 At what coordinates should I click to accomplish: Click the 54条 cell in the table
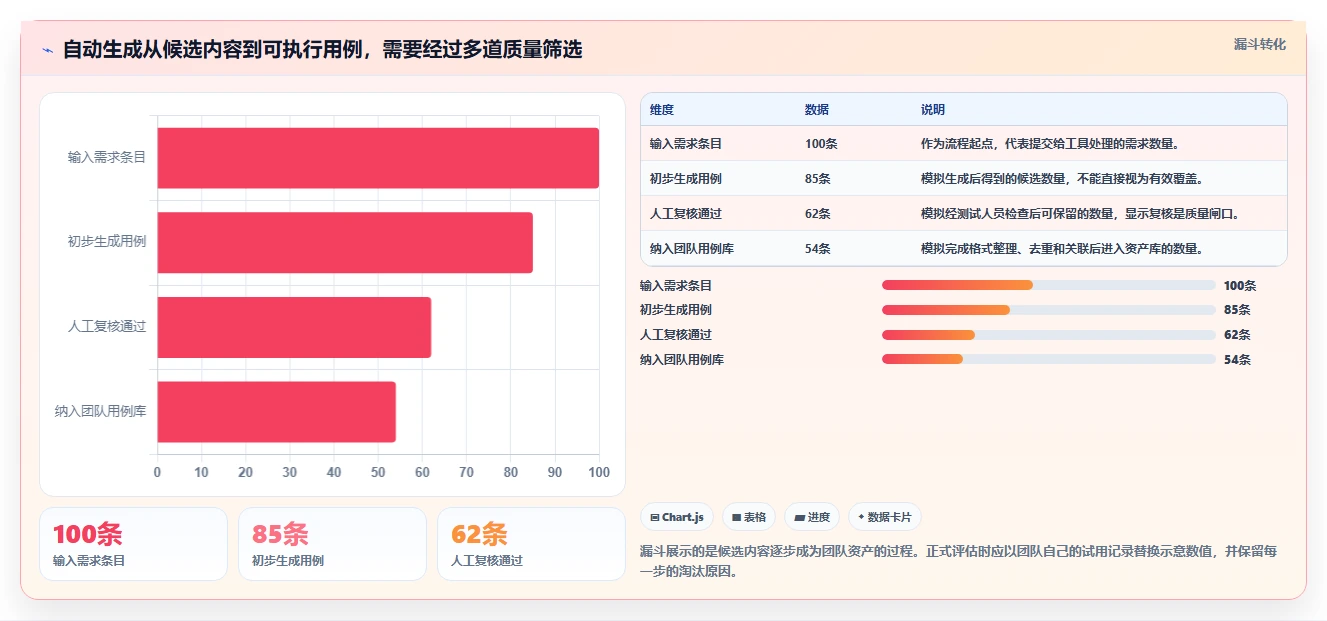pos(817,249)
